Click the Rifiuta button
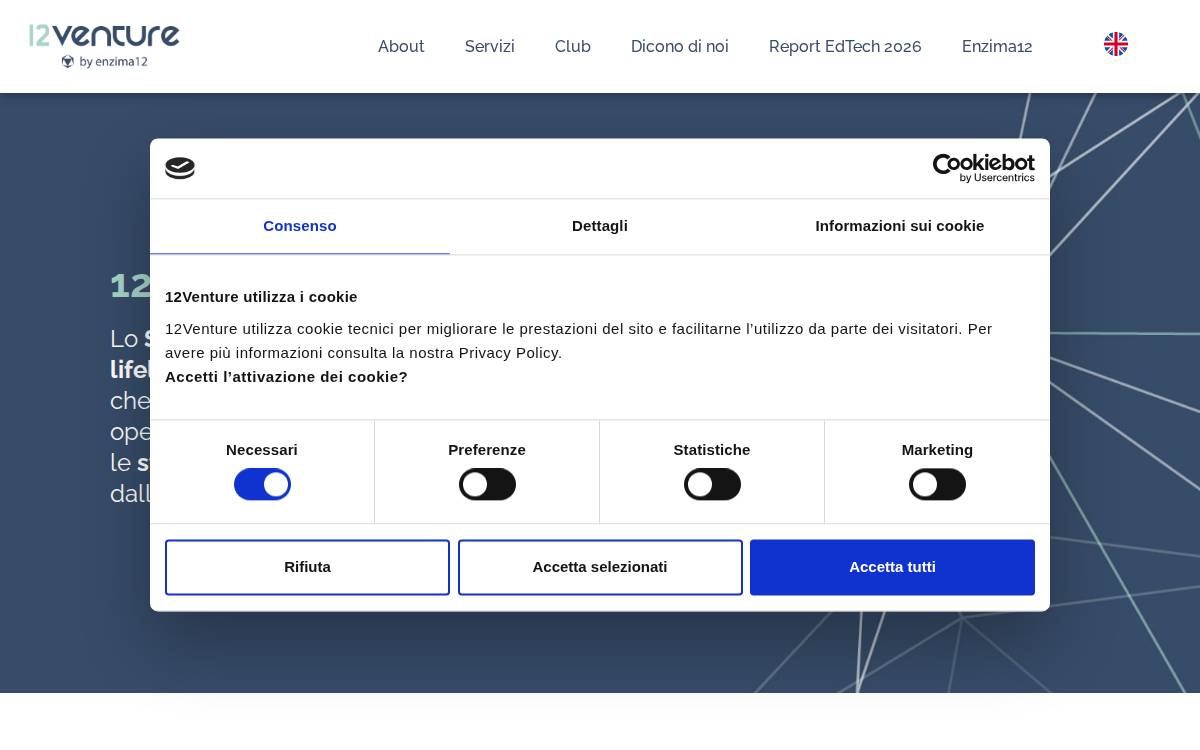 pyautogui.click(x=307, y=567)
